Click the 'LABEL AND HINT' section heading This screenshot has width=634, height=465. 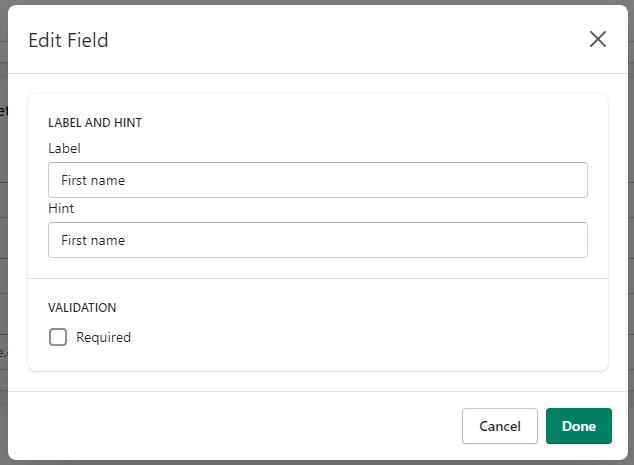tap(95, 123)
